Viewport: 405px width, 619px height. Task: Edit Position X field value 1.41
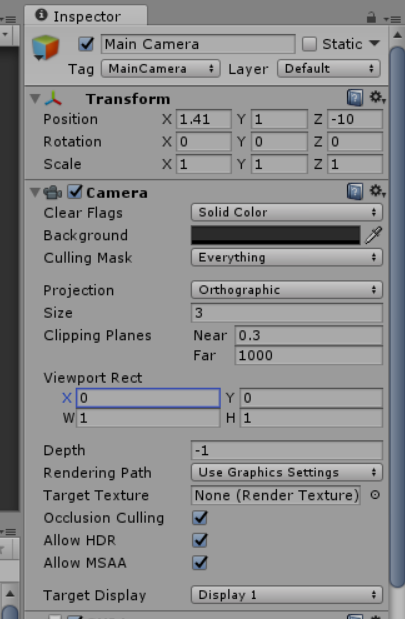click(x=204, y=119)
